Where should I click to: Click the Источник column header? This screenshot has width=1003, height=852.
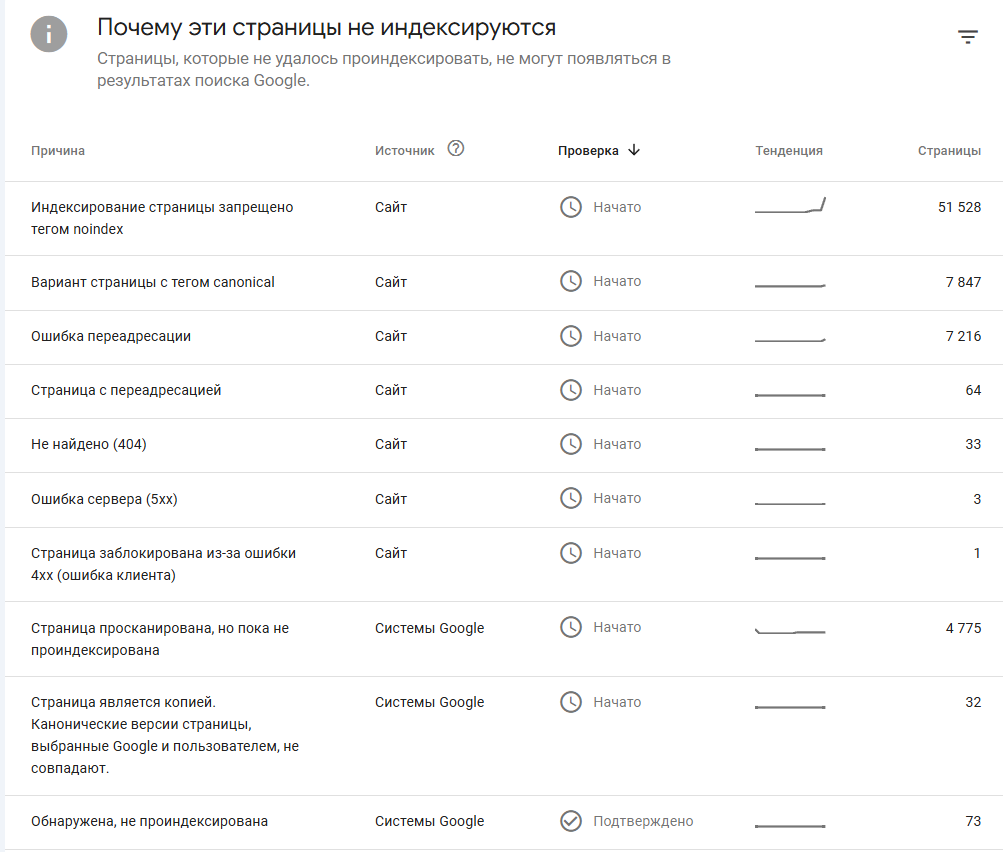click(x=404, y=151)
